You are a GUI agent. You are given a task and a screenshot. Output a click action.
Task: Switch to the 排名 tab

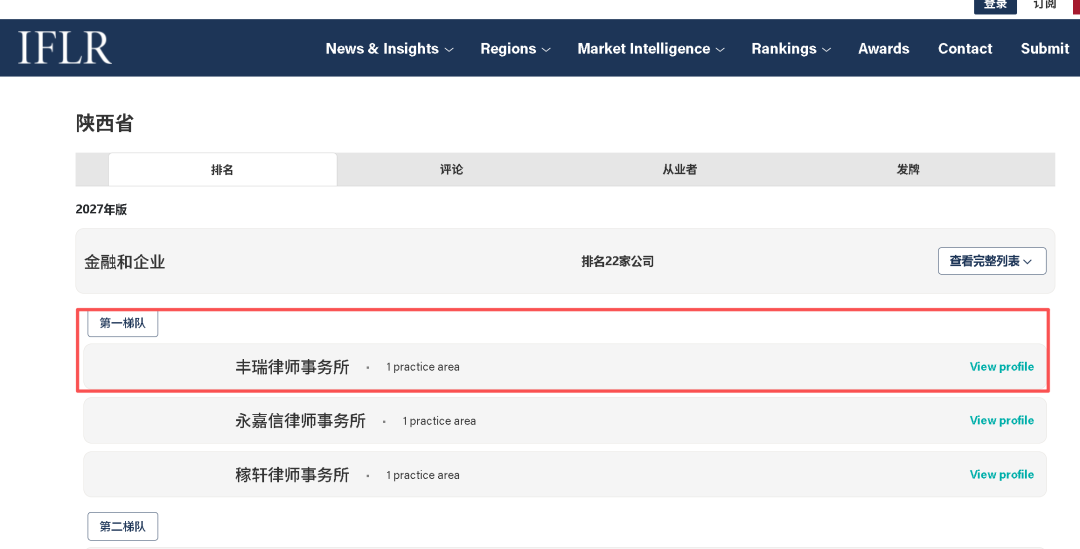coord(222,169)
